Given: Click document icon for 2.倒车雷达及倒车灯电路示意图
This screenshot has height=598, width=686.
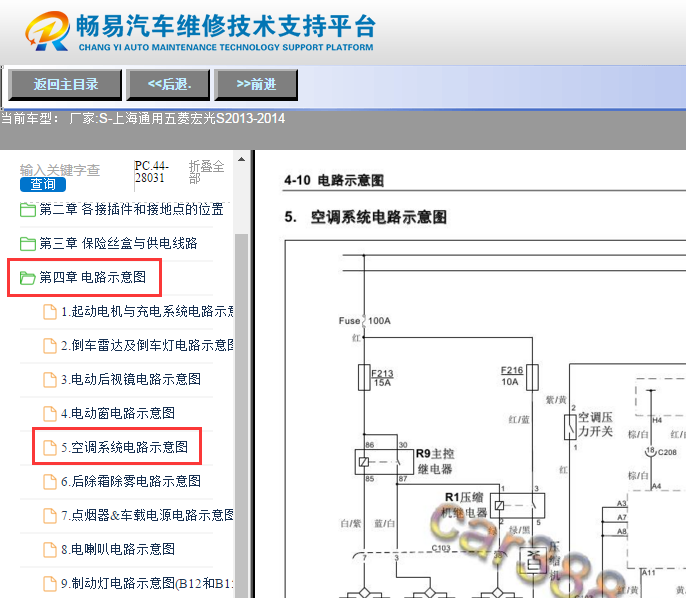Looking at the screenshot, I should click(50, 346).
